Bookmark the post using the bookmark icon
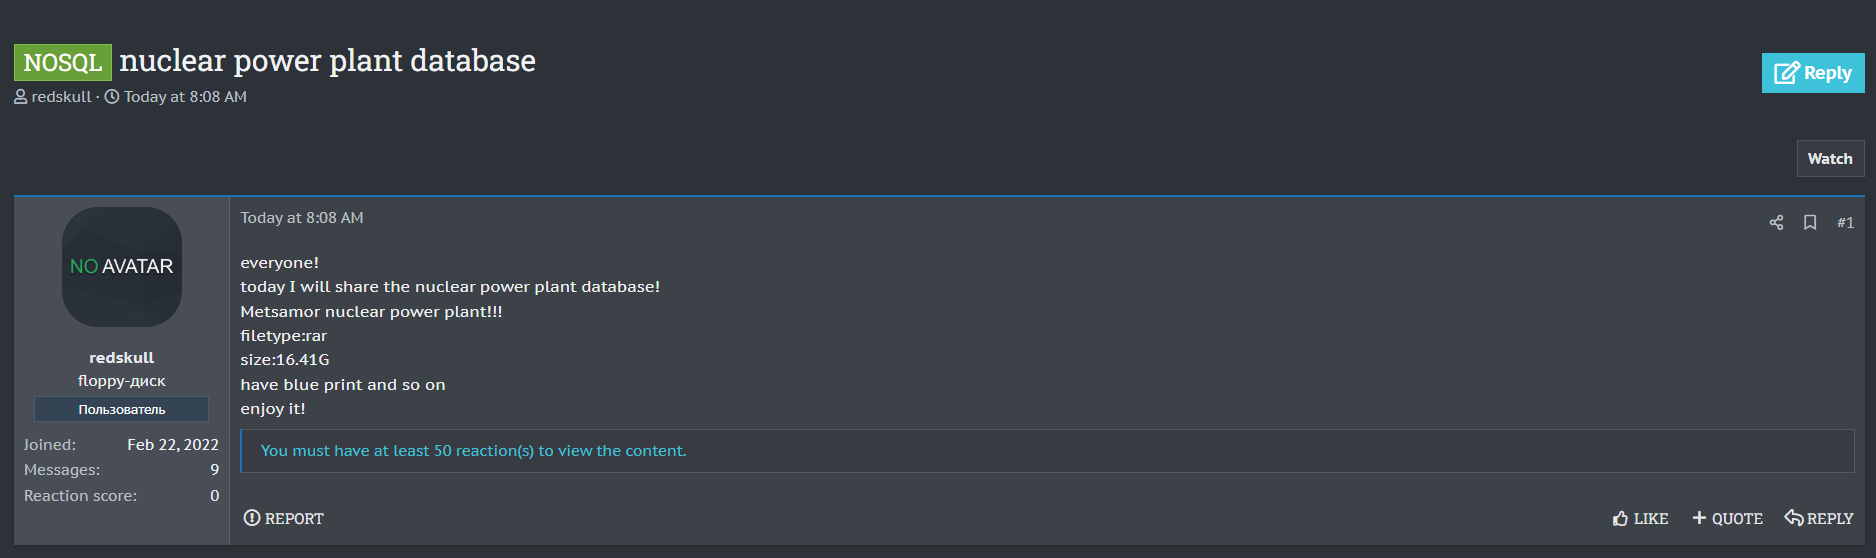This screenshot has width=1876, height=558. [1810, 223]
